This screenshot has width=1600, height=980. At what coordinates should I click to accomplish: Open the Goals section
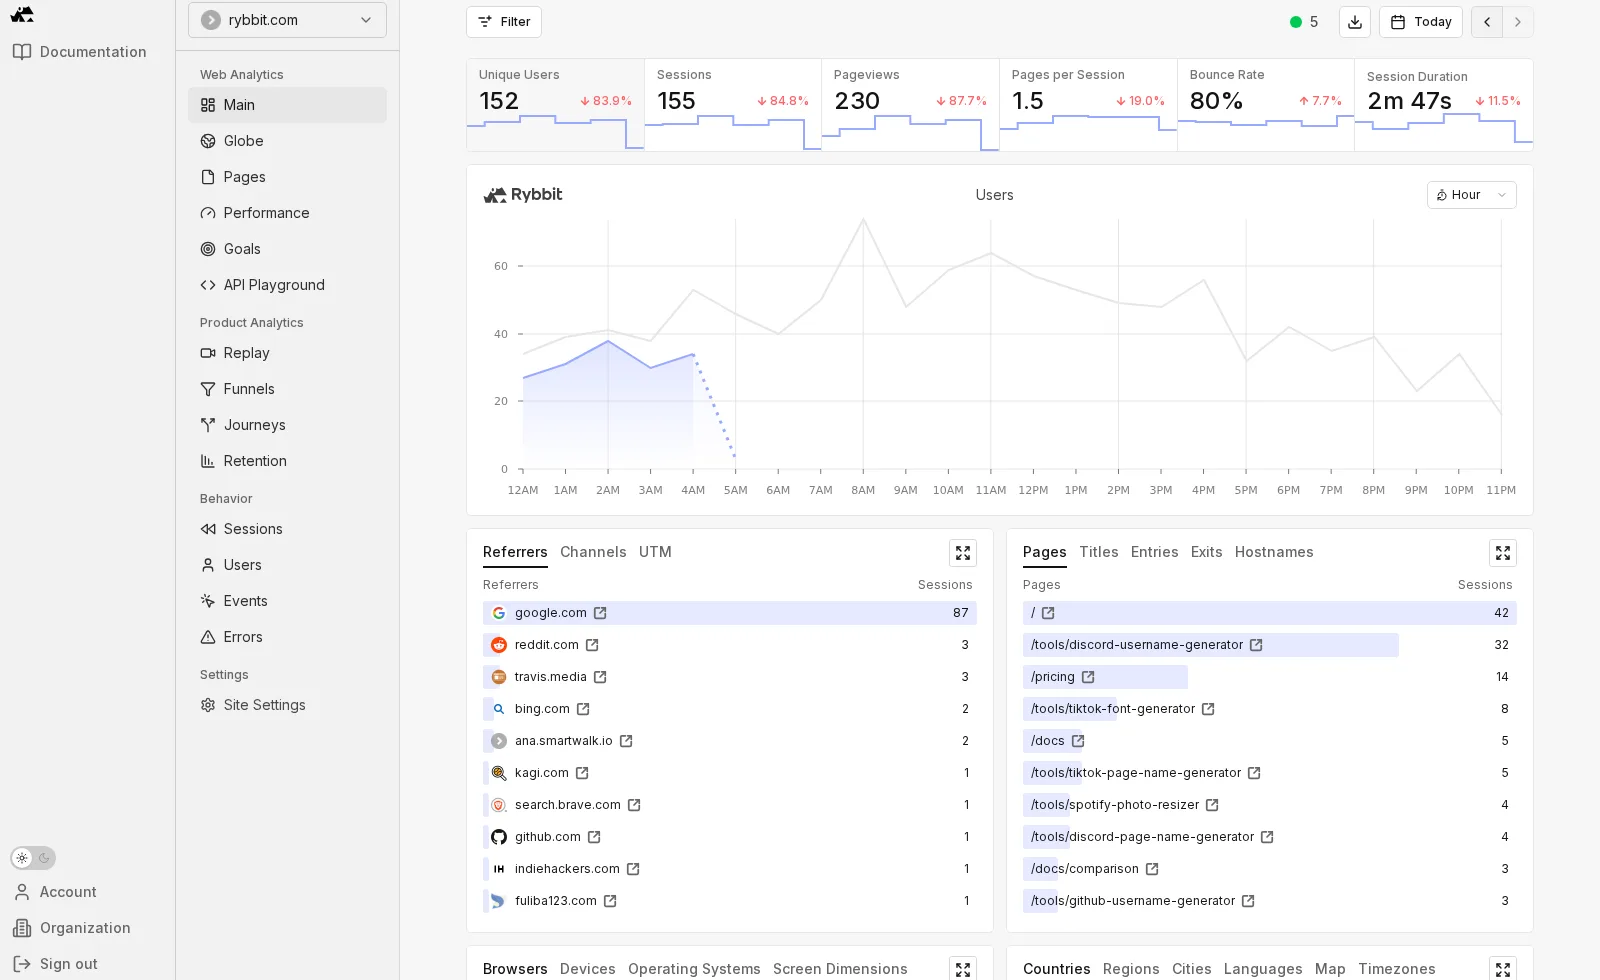click(x=287, y=249)
